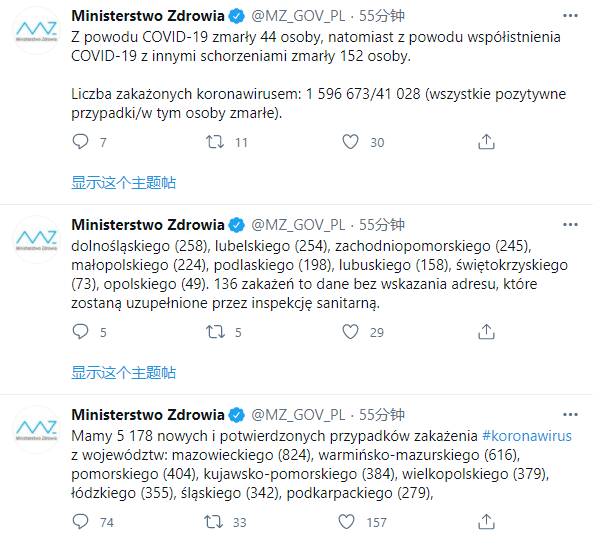Open more options menu on the second tweet
593x551 pixels.
[570, 225]
